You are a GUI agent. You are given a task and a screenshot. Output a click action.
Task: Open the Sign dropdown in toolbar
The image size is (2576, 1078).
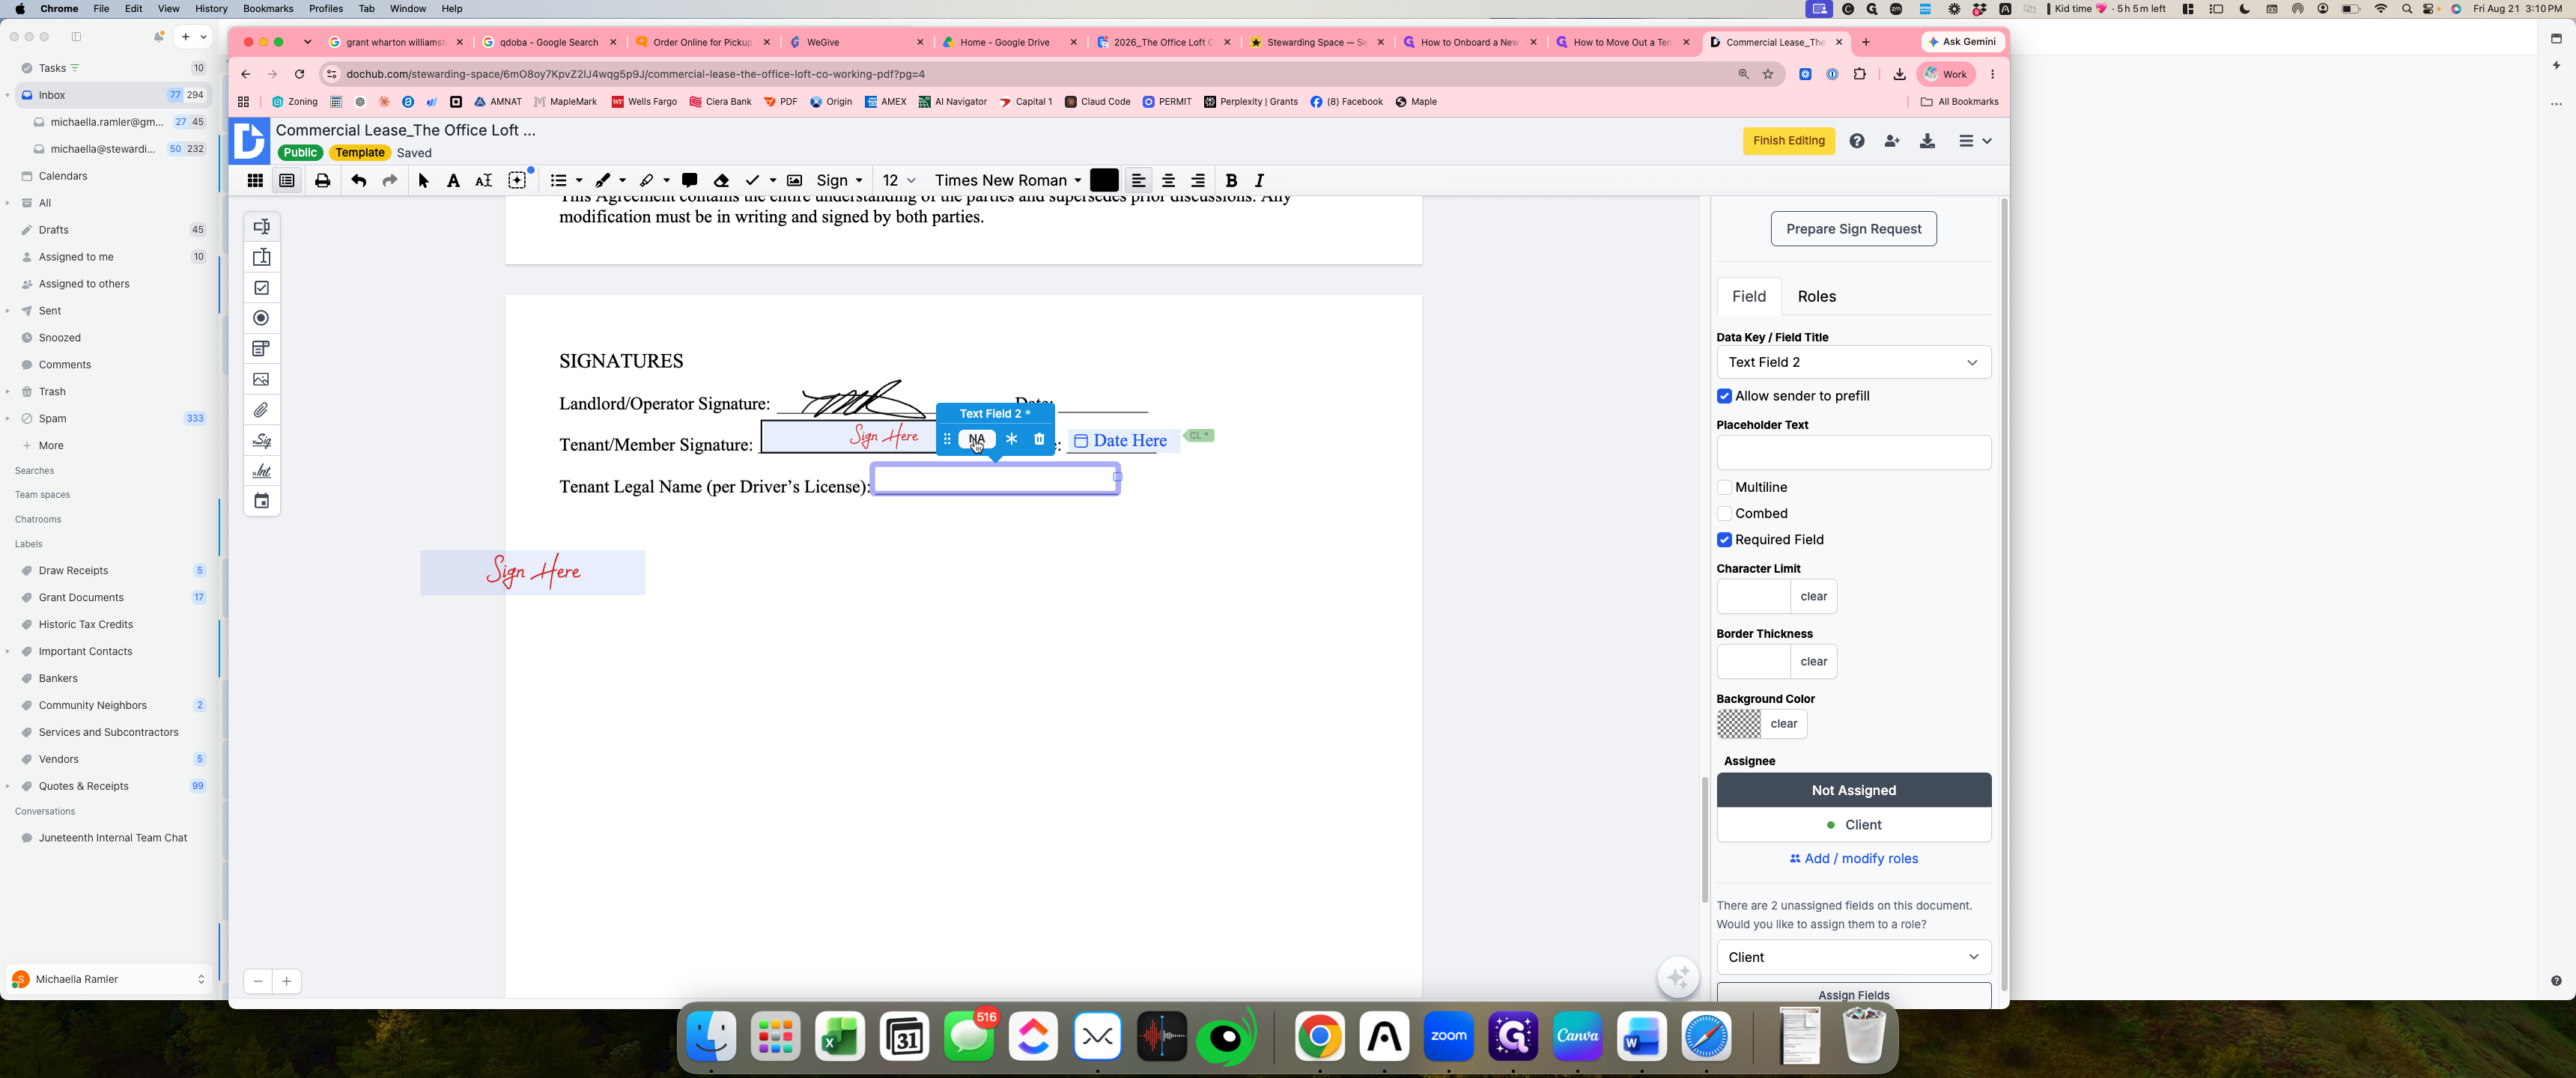click(839, 180)
